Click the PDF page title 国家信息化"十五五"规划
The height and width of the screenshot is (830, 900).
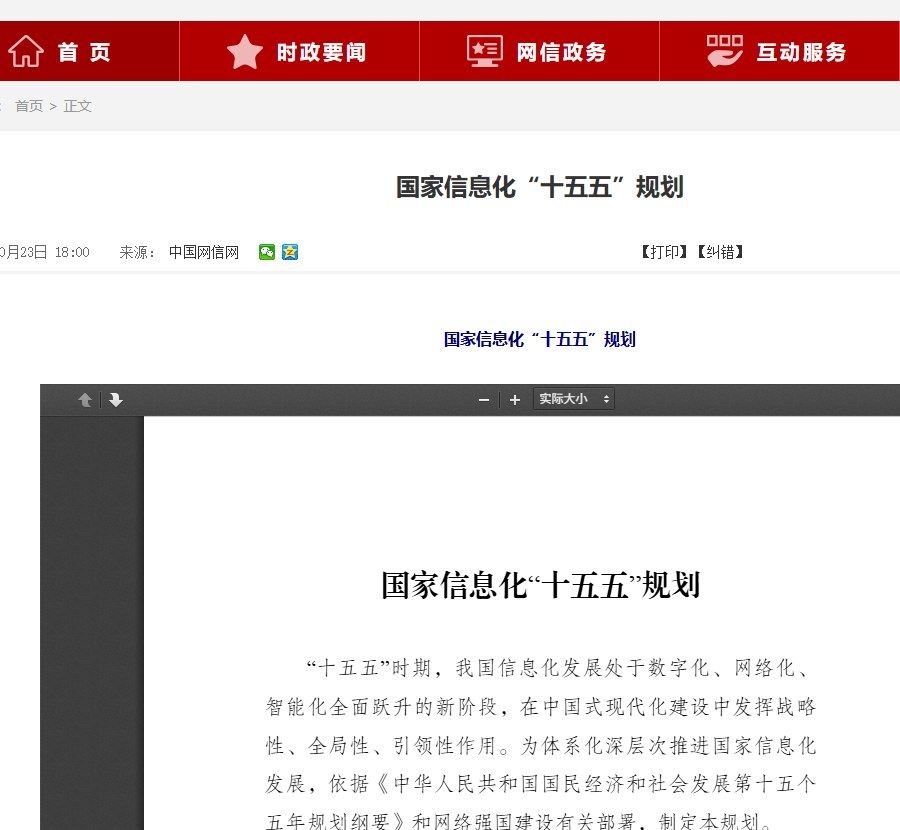pyautogui.click(x=541, y=585)
